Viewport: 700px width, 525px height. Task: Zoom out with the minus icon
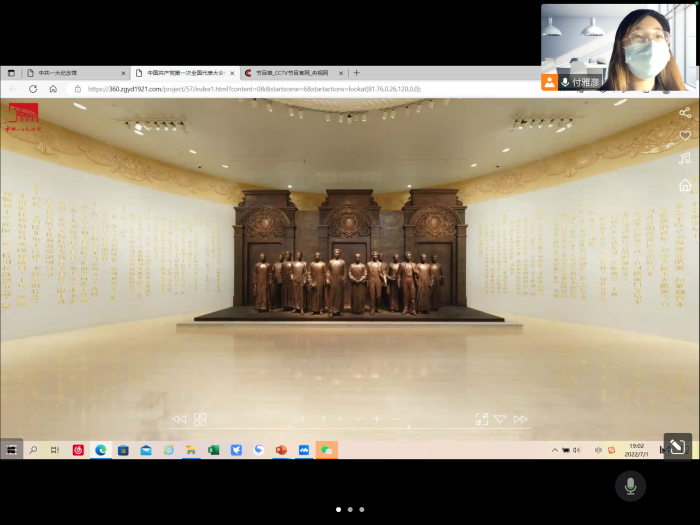tap(395, 419)
